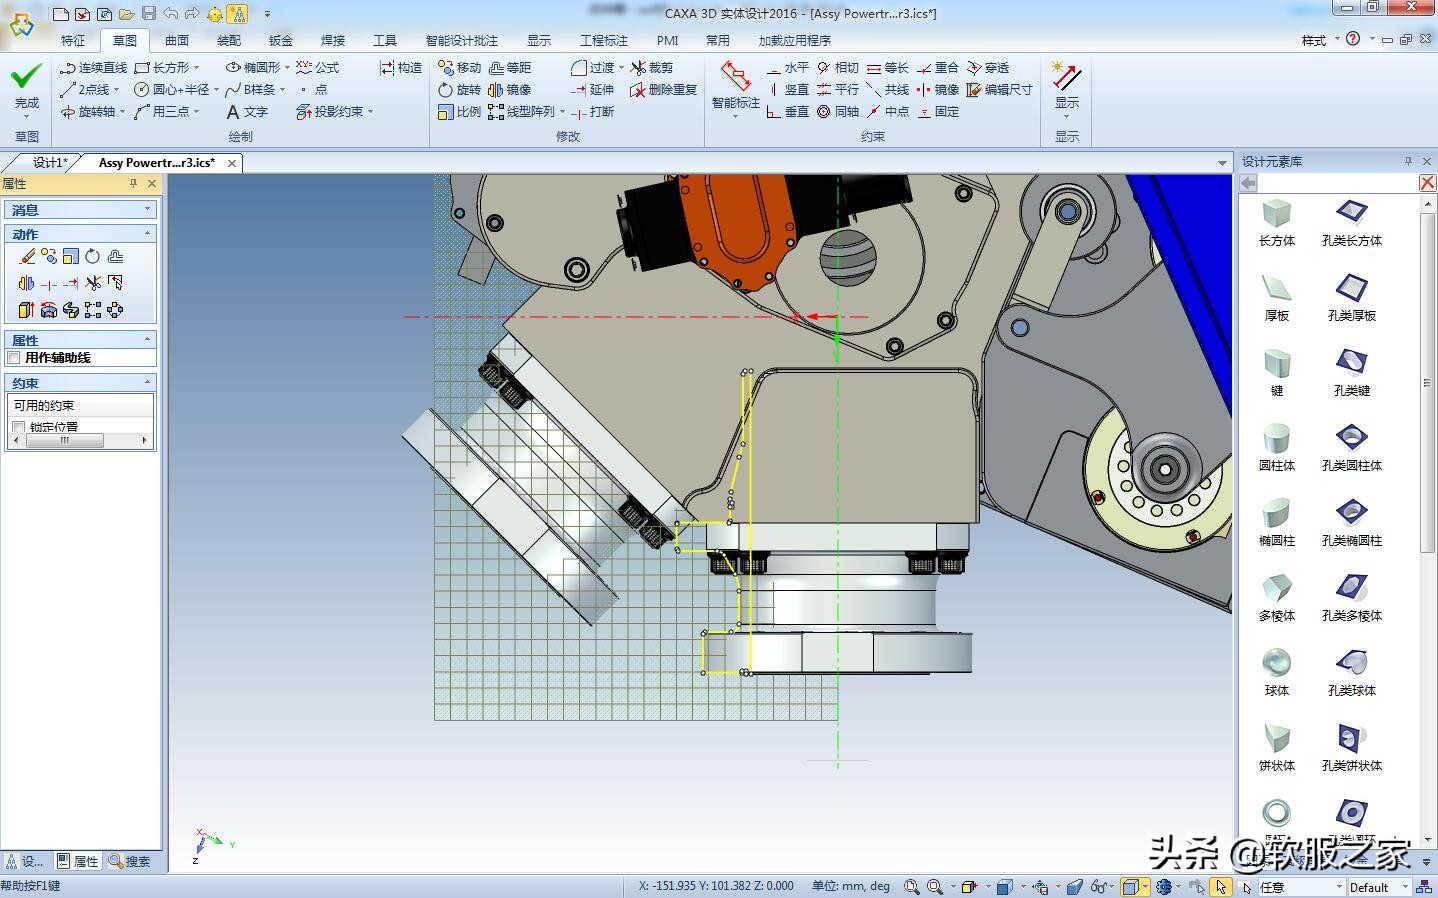The image size is (1438, 898).
Task: Select the 椭圆形 ellipse tool
Action: click(253, 67)
